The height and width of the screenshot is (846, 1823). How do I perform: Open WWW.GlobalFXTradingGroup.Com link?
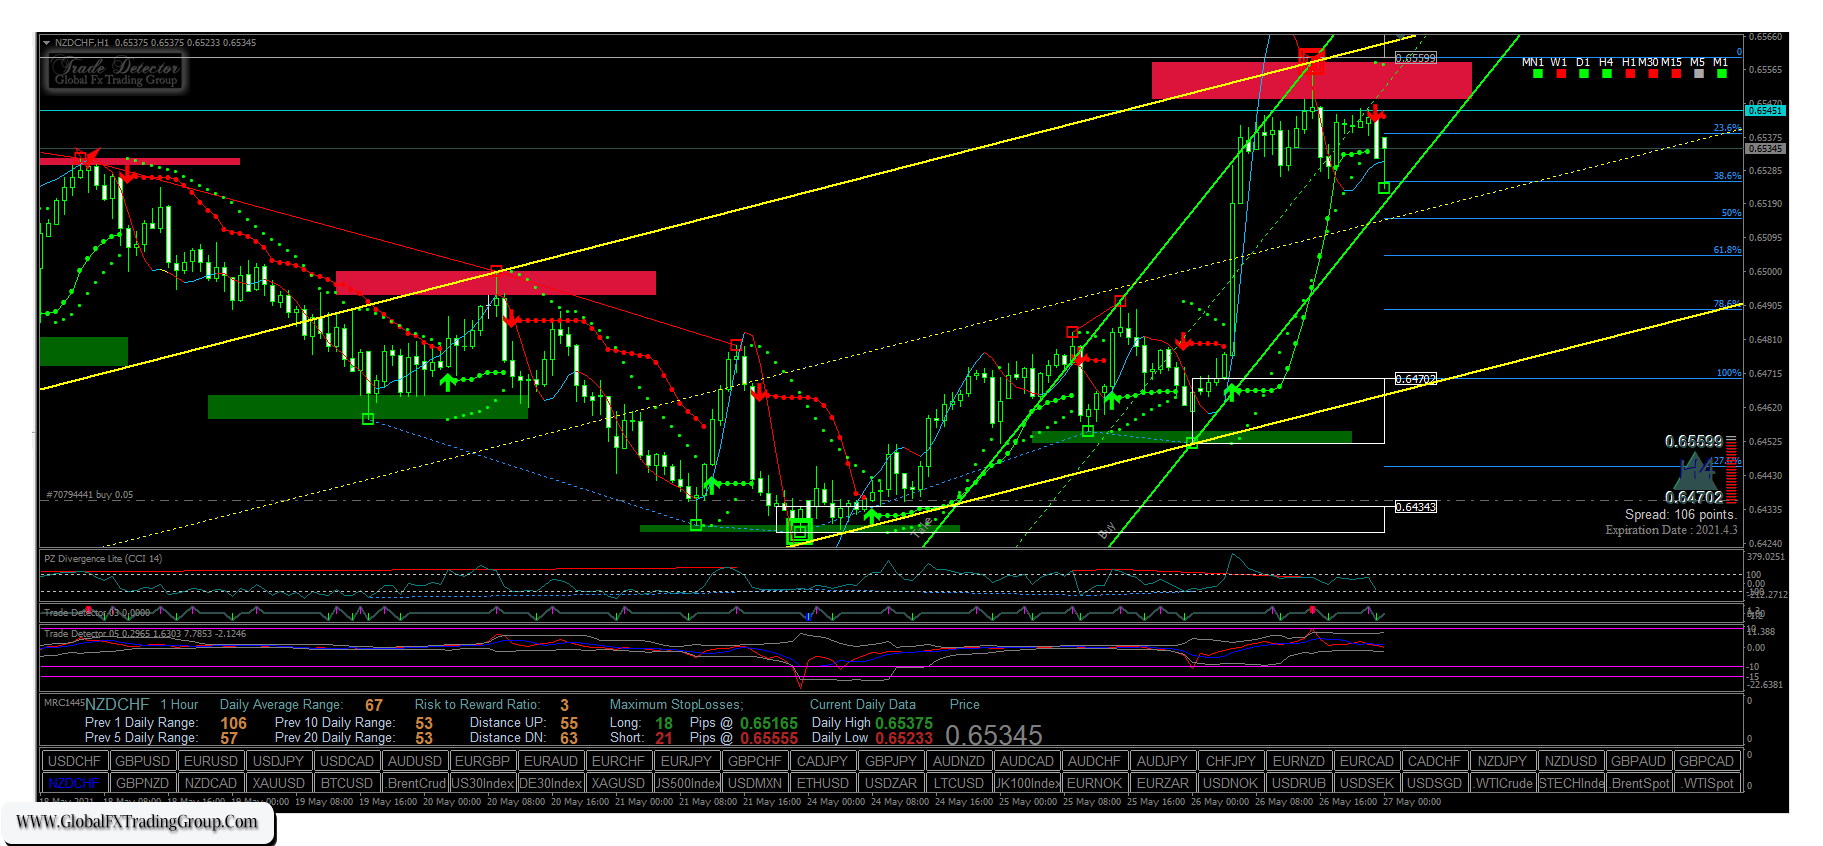point(137,822)
